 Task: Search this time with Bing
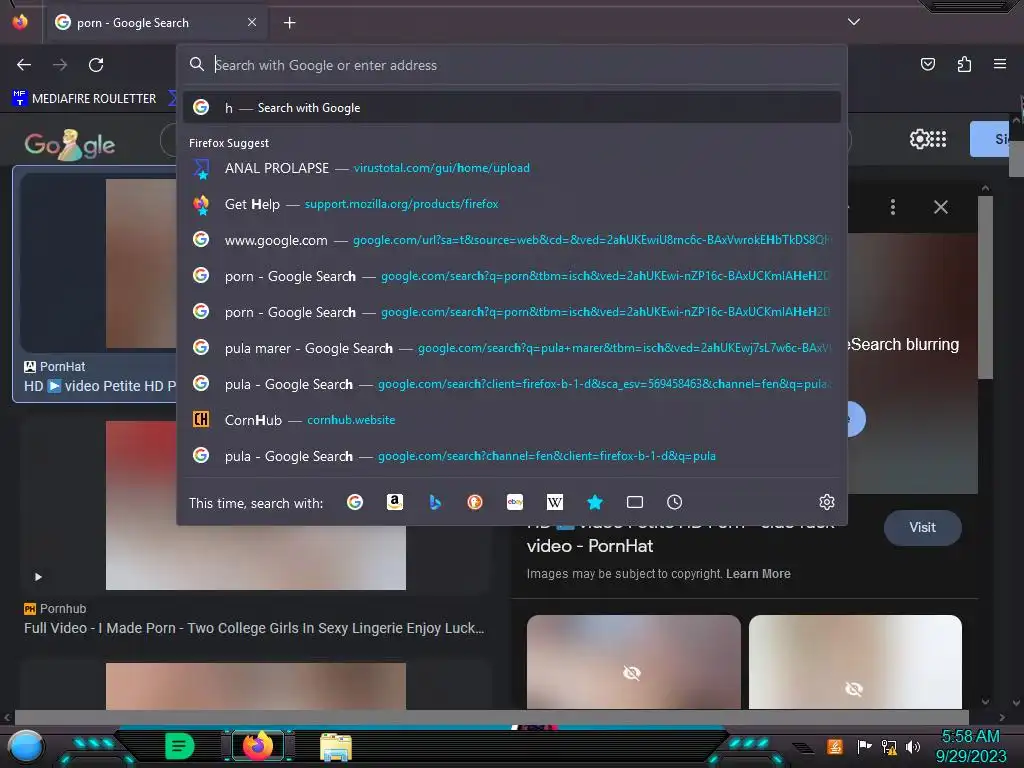435,502
